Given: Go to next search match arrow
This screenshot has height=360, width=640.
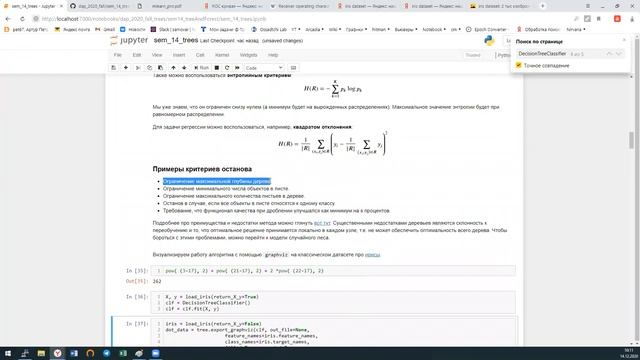Looking at the screenshot, I should click(x=619, y=54).
